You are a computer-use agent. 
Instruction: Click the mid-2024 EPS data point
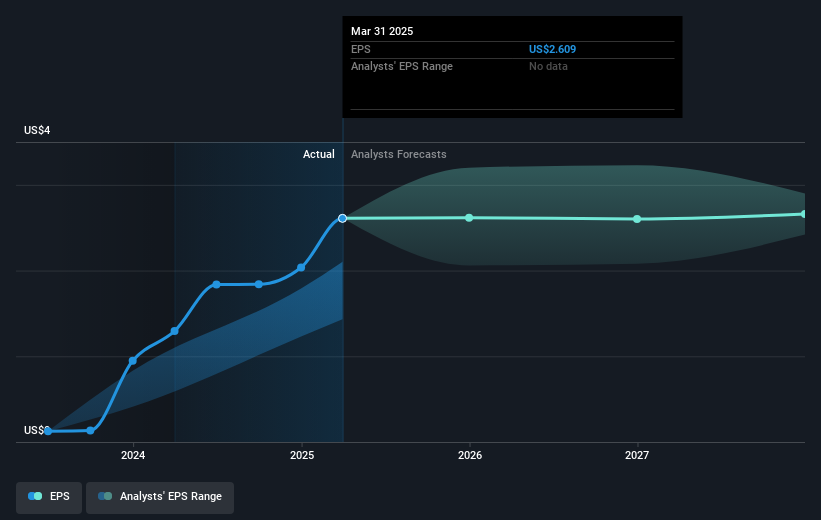(x=217, y=284)
